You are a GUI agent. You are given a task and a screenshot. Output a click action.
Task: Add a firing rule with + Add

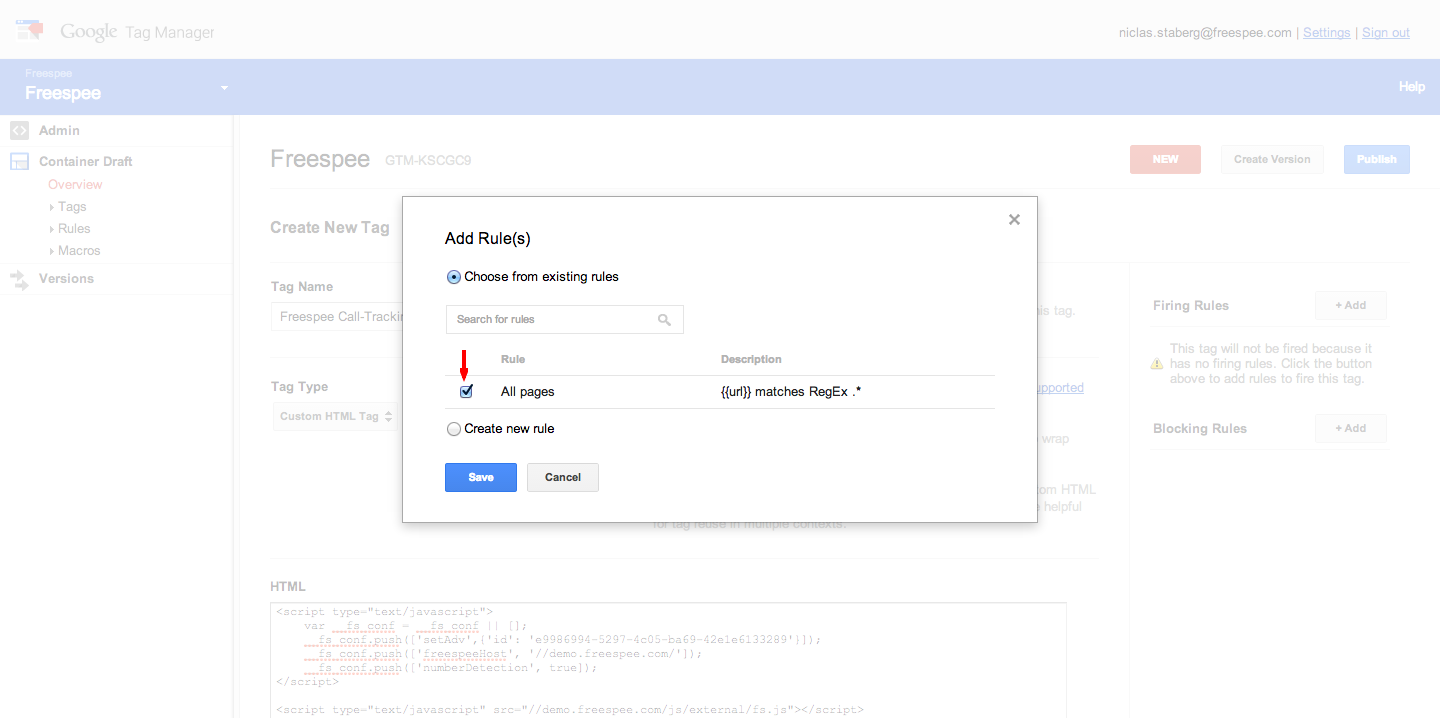1351,306
